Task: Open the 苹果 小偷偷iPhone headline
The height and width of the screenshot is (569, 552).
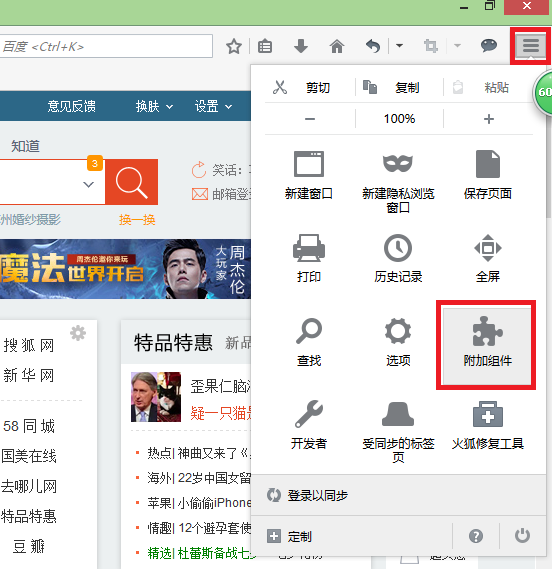Action: pyautogui.click(x=199, y=503)
